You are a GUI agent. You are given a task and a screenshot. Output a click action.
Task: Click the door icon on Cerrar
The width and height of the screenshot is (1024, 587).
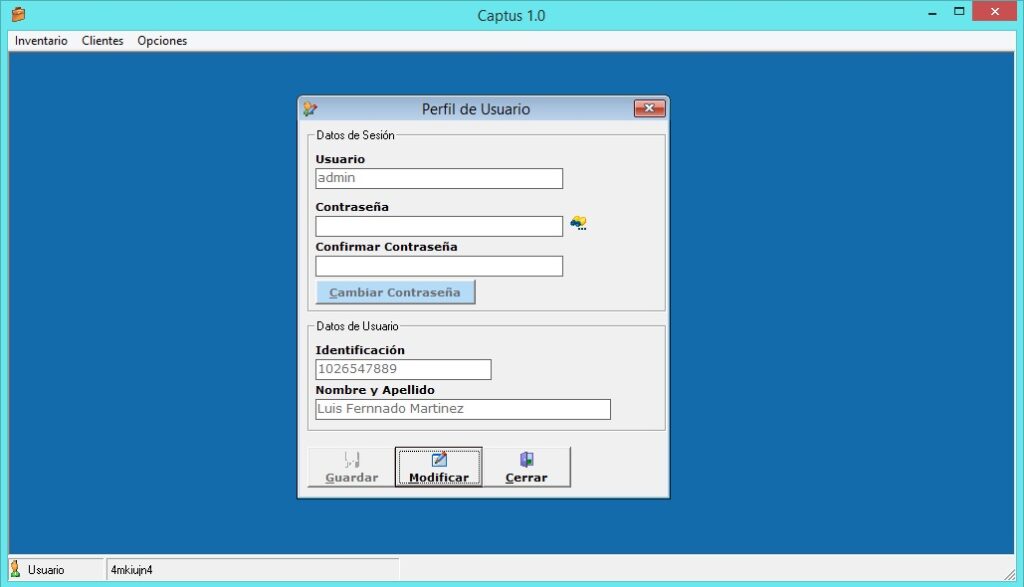pyautogui.click(x=526, y=459)
